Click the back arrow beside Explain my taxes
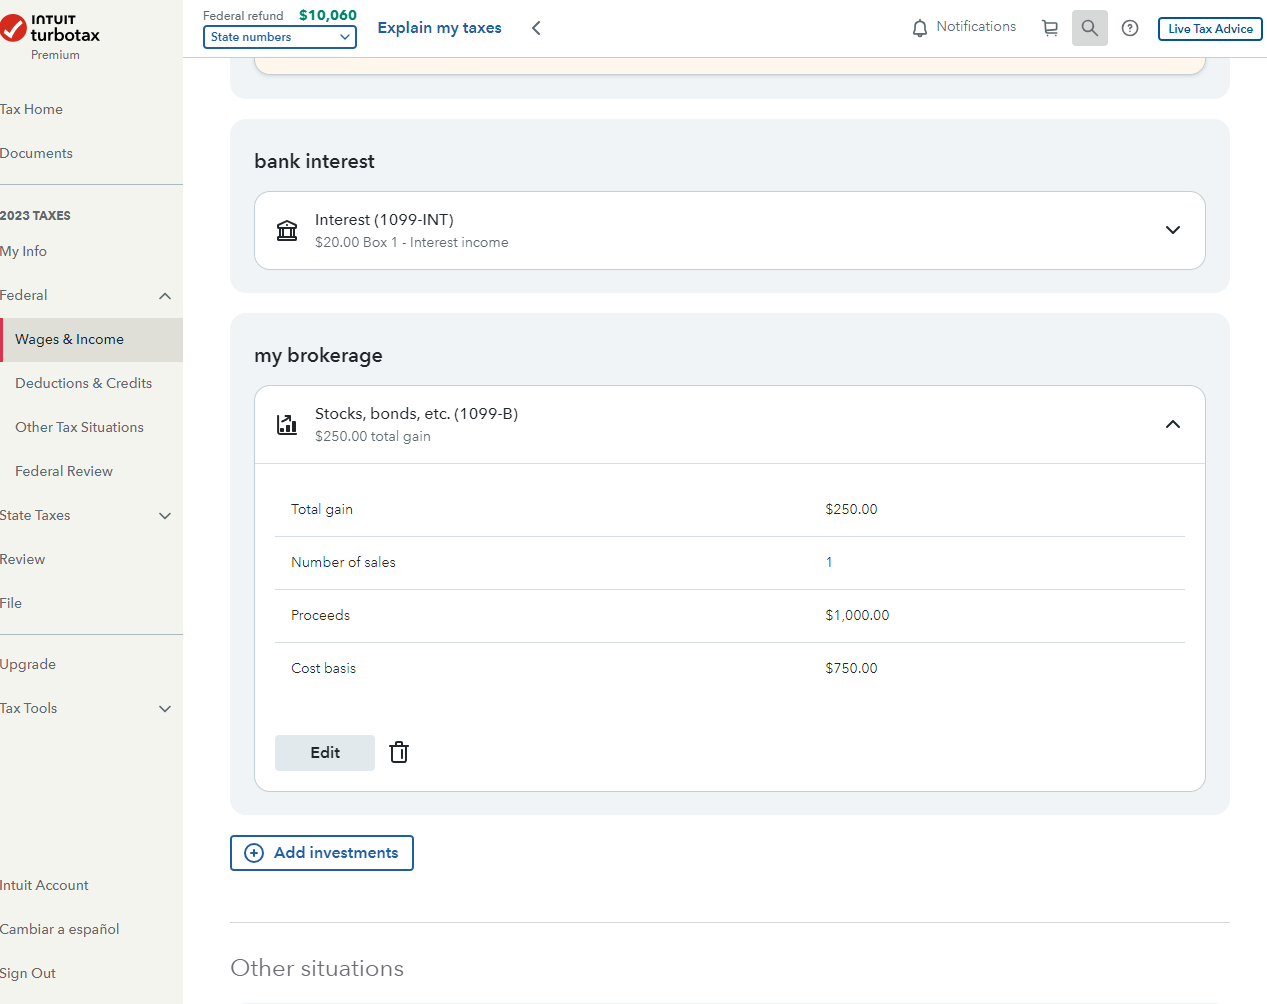 coord(536,28)
